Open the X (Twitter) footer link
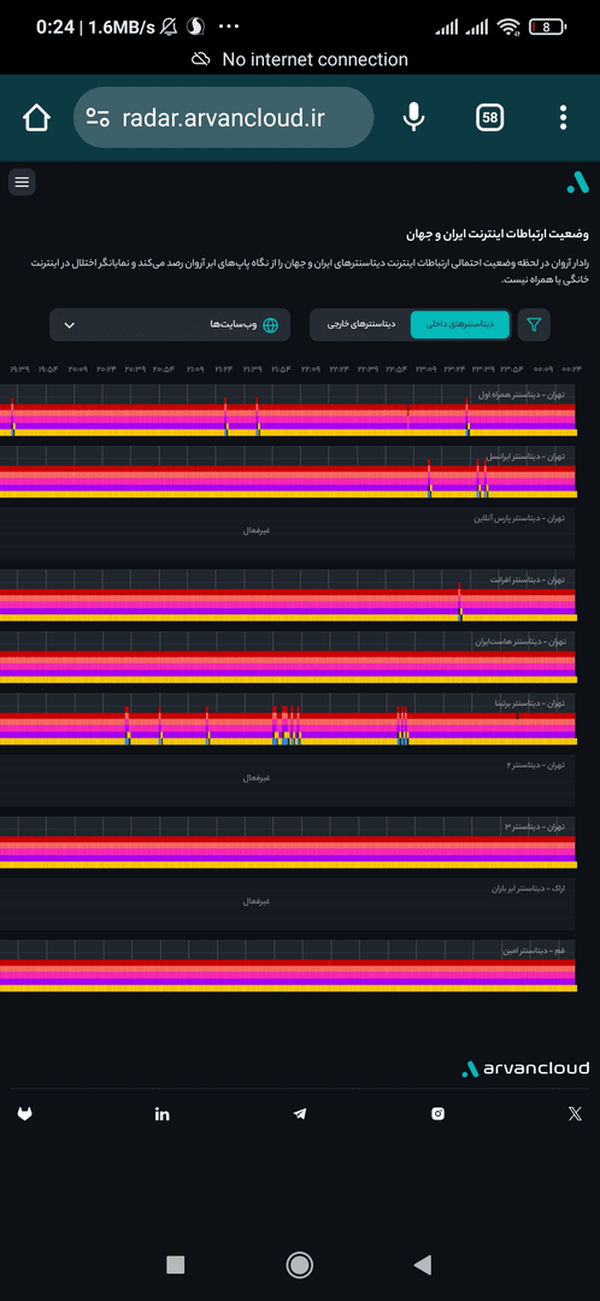Screen dimensions: 600x1301 coord(575,1113)
